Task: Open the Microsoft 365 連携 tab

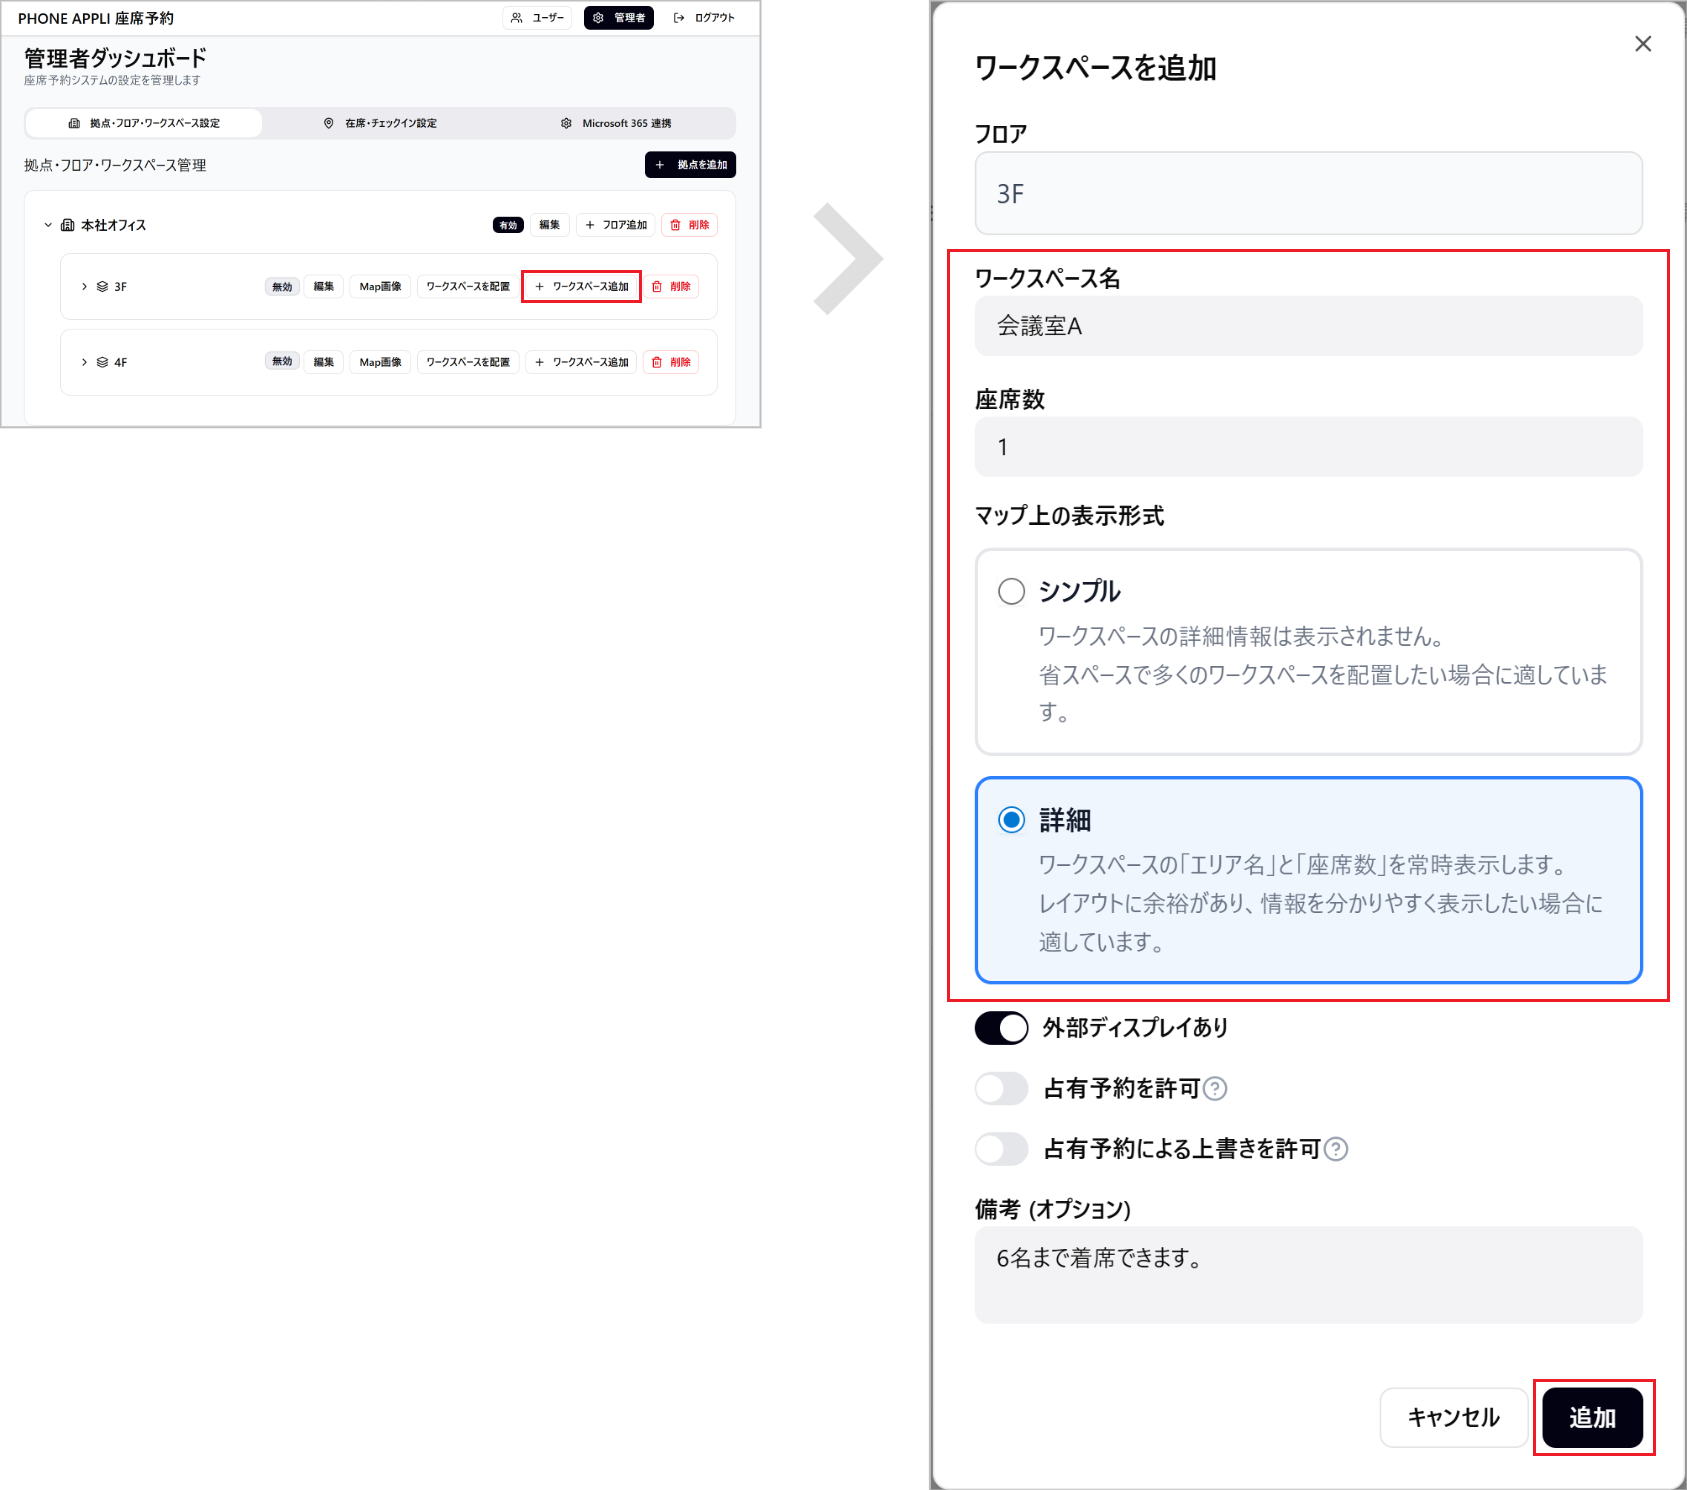Action: tap(616, 124)
